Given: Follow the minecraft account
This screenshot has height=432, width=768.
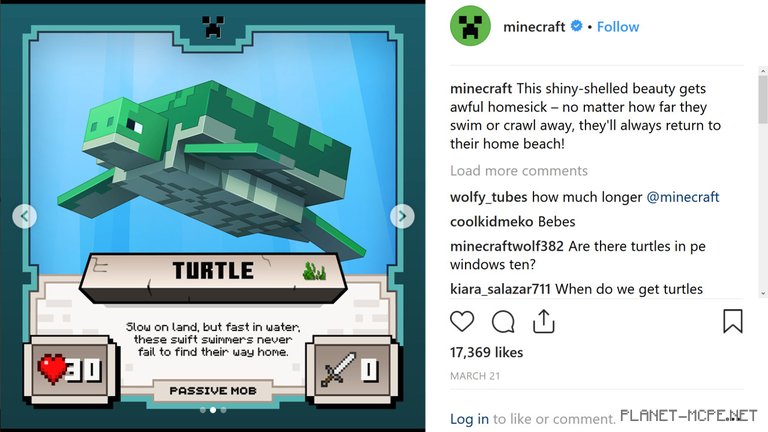Looking at the screenshot, I should (618, 26).
